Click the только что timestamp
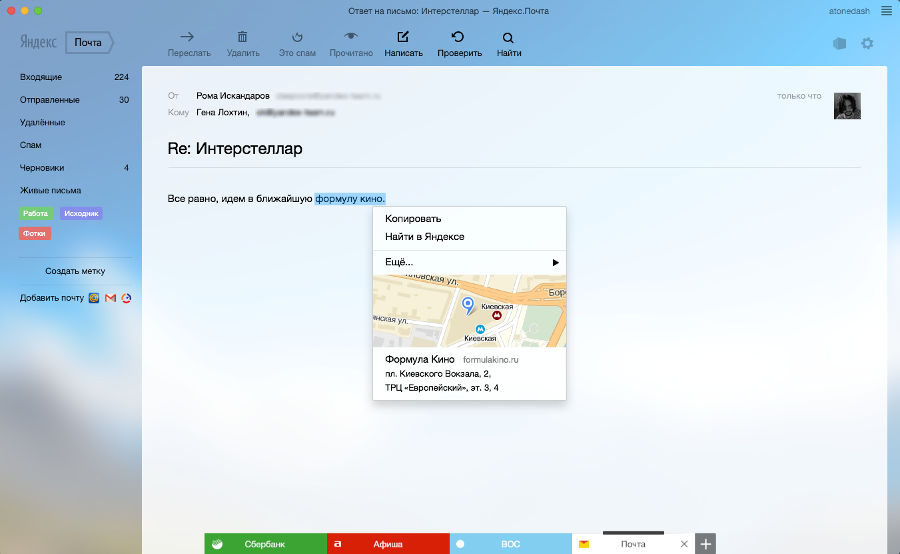 pos(799,96)
